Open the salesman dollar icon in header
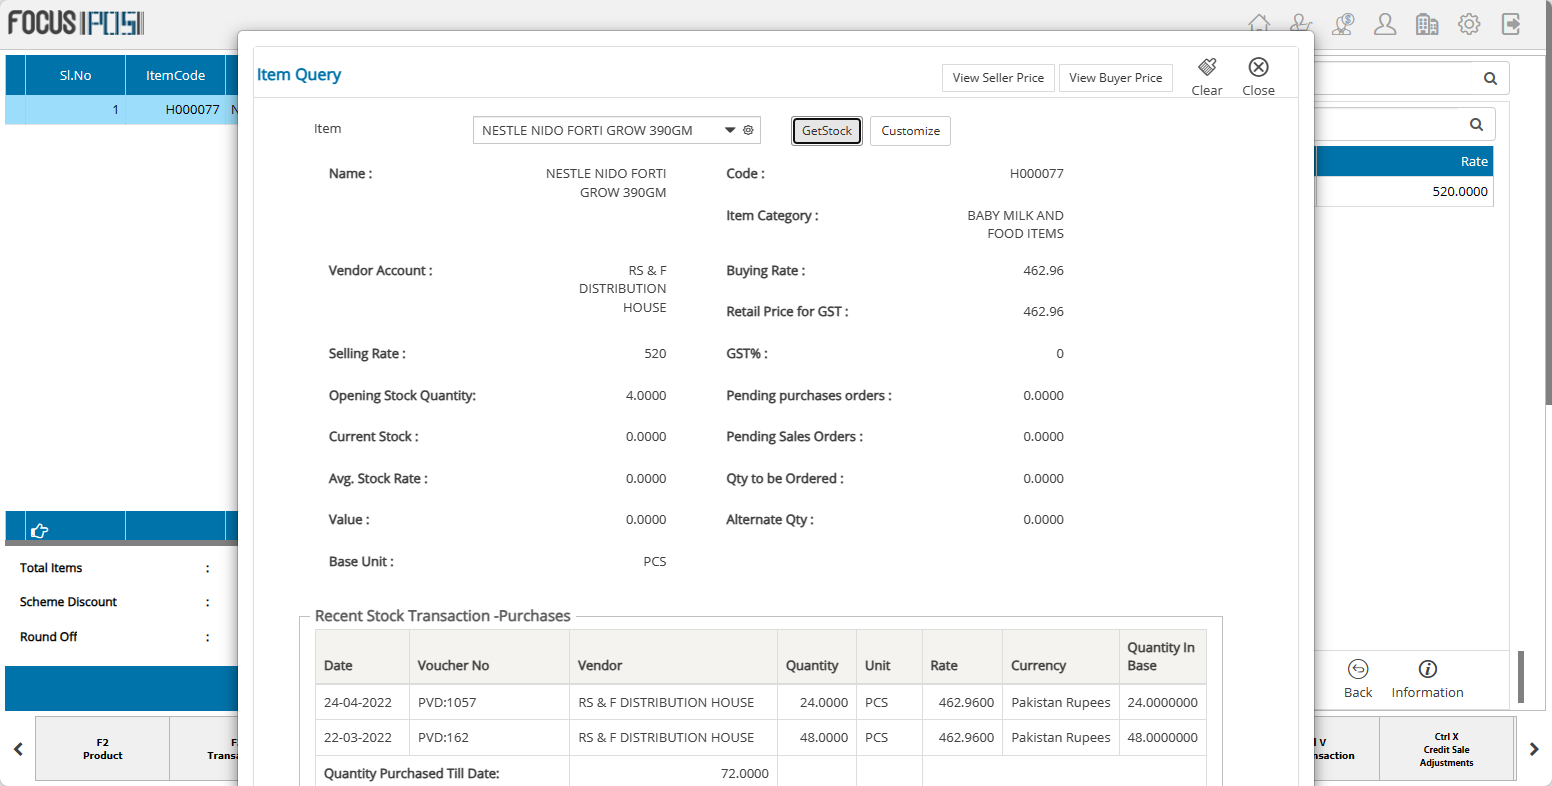This screenshot has width=1552, height=786. tap(1343, 24)
